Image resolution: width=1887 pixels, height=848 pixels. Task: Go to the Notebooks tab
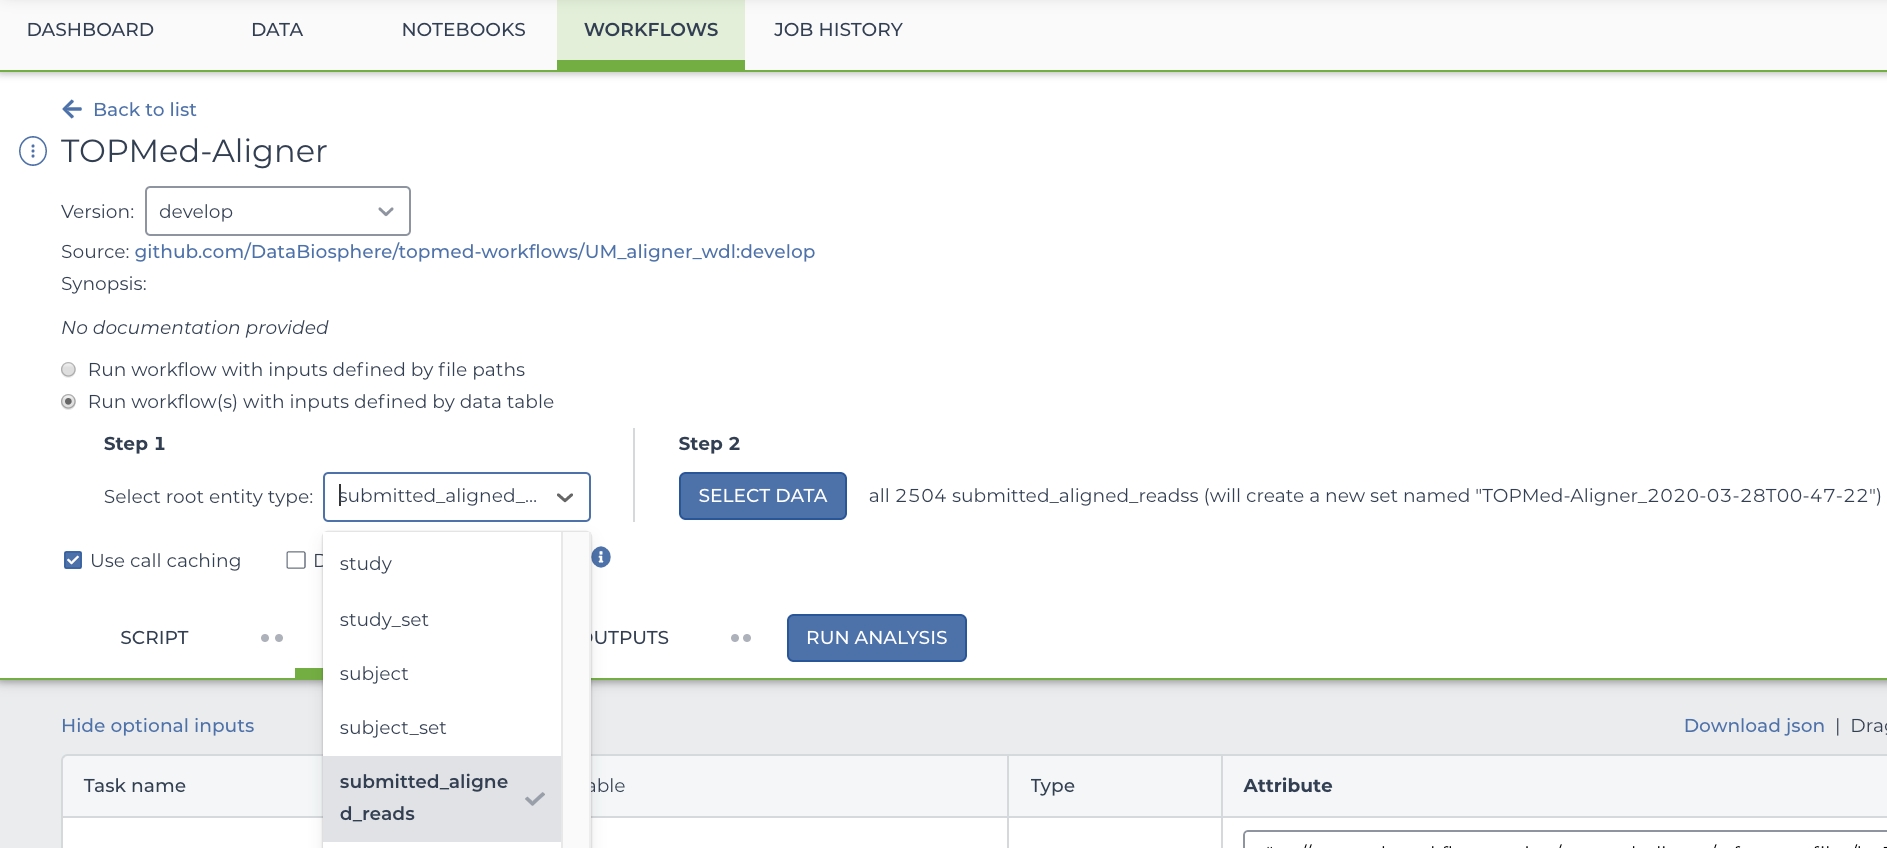(x=463, y=30)
